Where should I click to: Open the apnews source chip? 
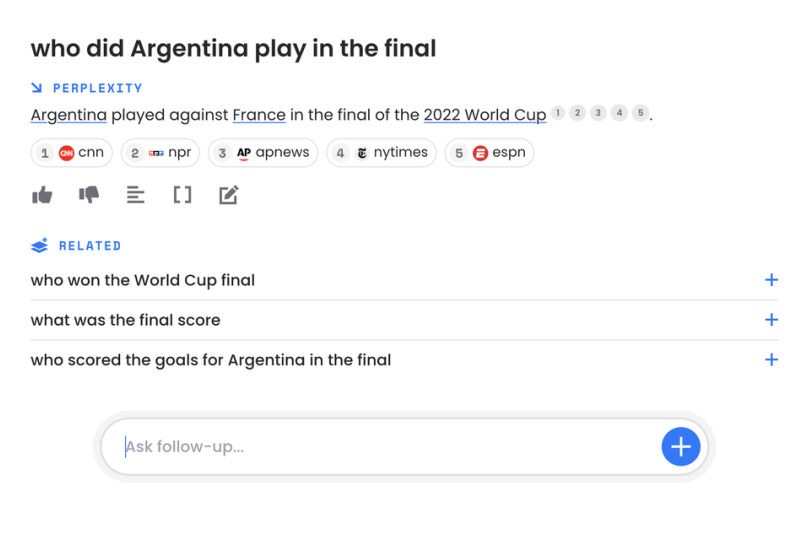coord(263,153)
